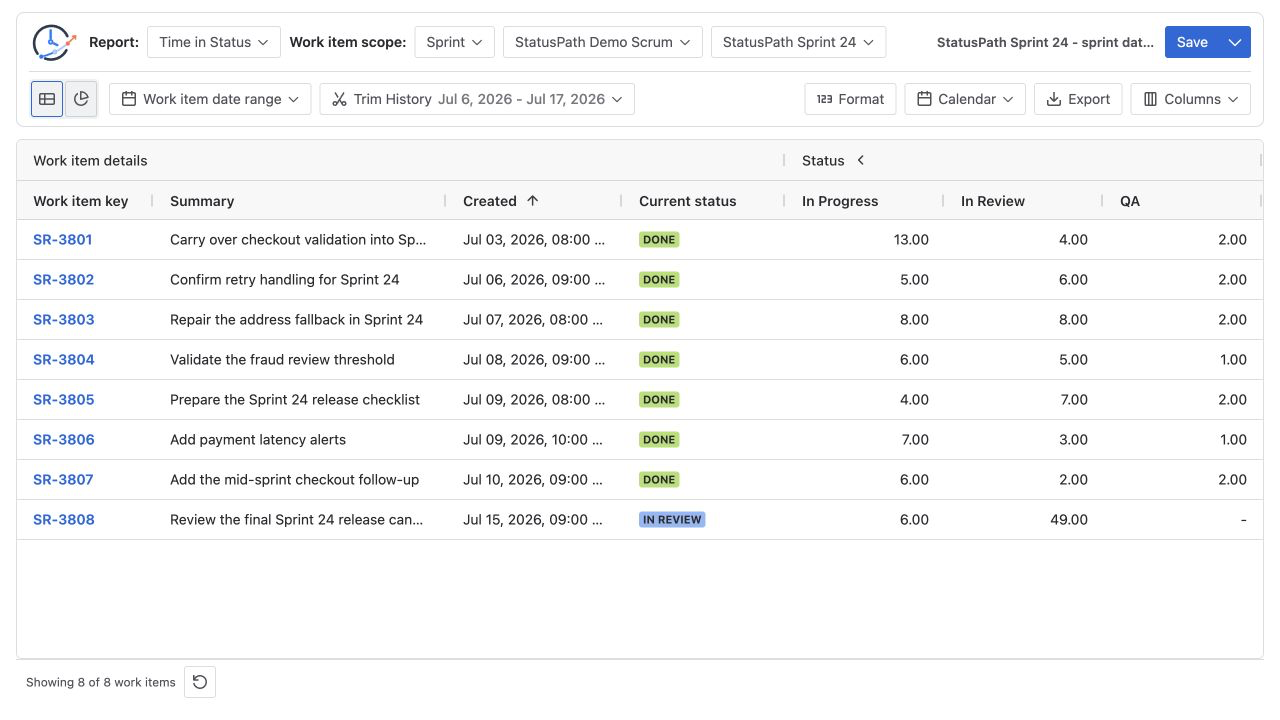Click the 7.00 In Review value for SR-3805

click(x=1073, y=400)
